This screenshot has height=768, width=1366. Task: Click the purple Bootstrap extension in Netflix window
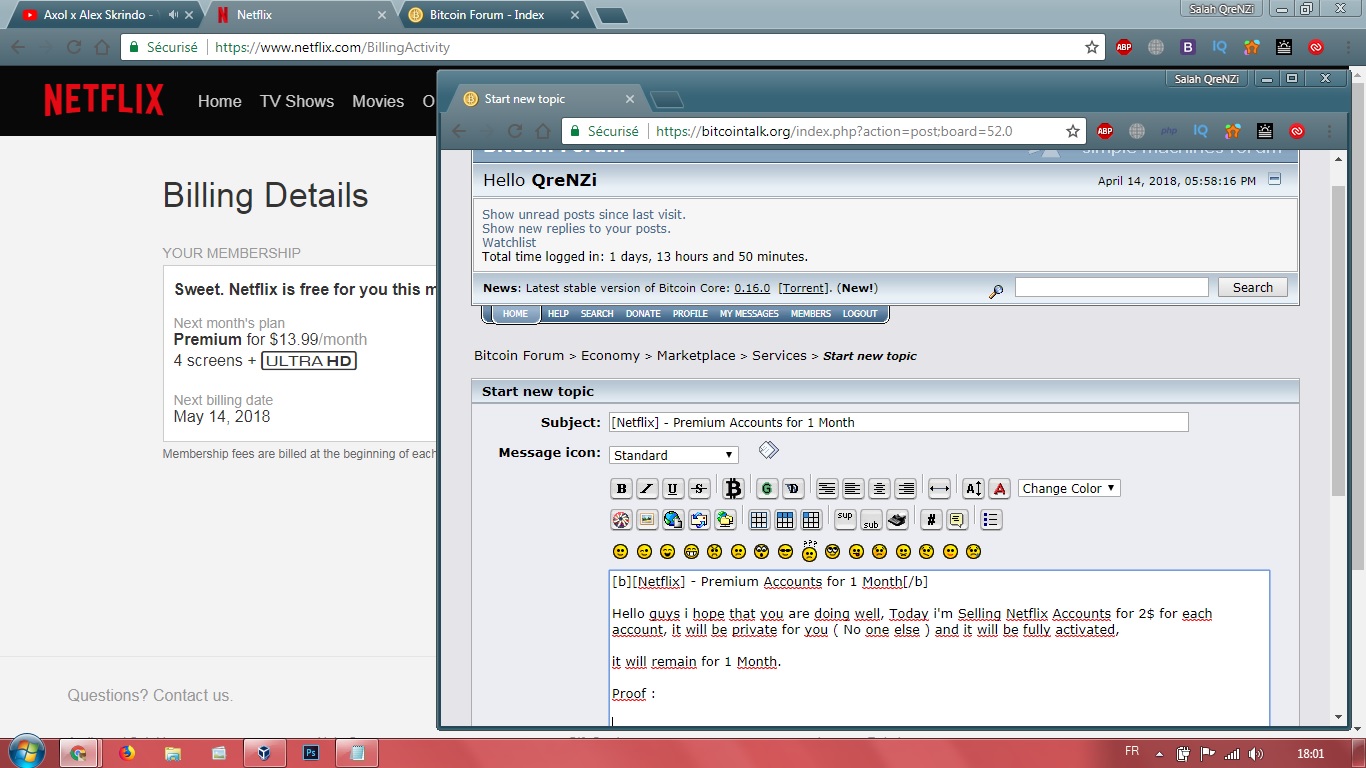click(x=1188, y=47)
